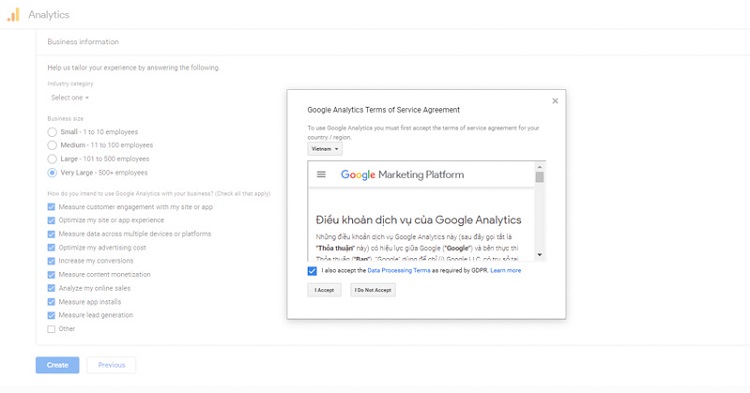Screen dimensions: 750x393
Task: Click the Terms of Service Agreement dialog title
Action: click(384, 110)
